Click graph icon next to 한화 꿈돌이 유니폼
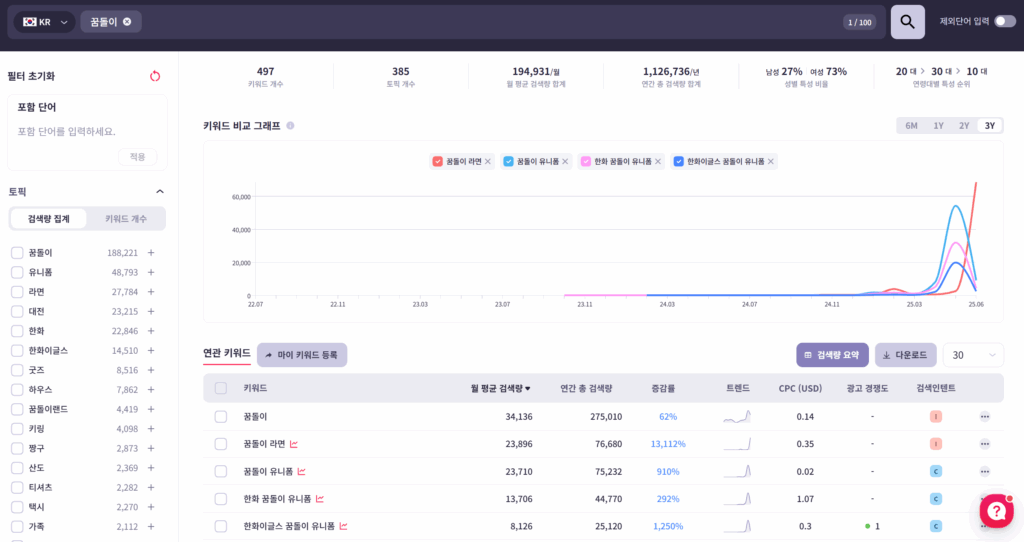 point(319,499)
